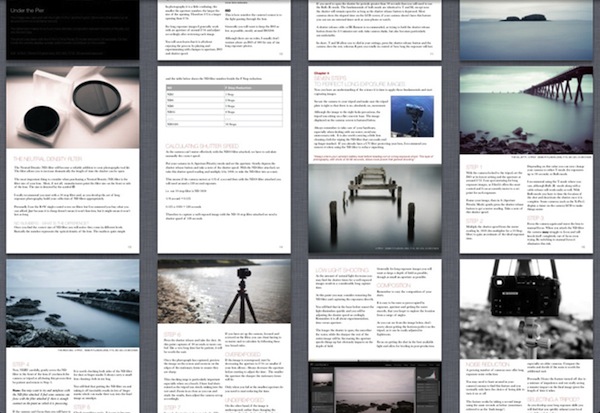Click the 'STEP 7' heading
The height and width of the screenshot is (413, 600).
click(172, 408)
